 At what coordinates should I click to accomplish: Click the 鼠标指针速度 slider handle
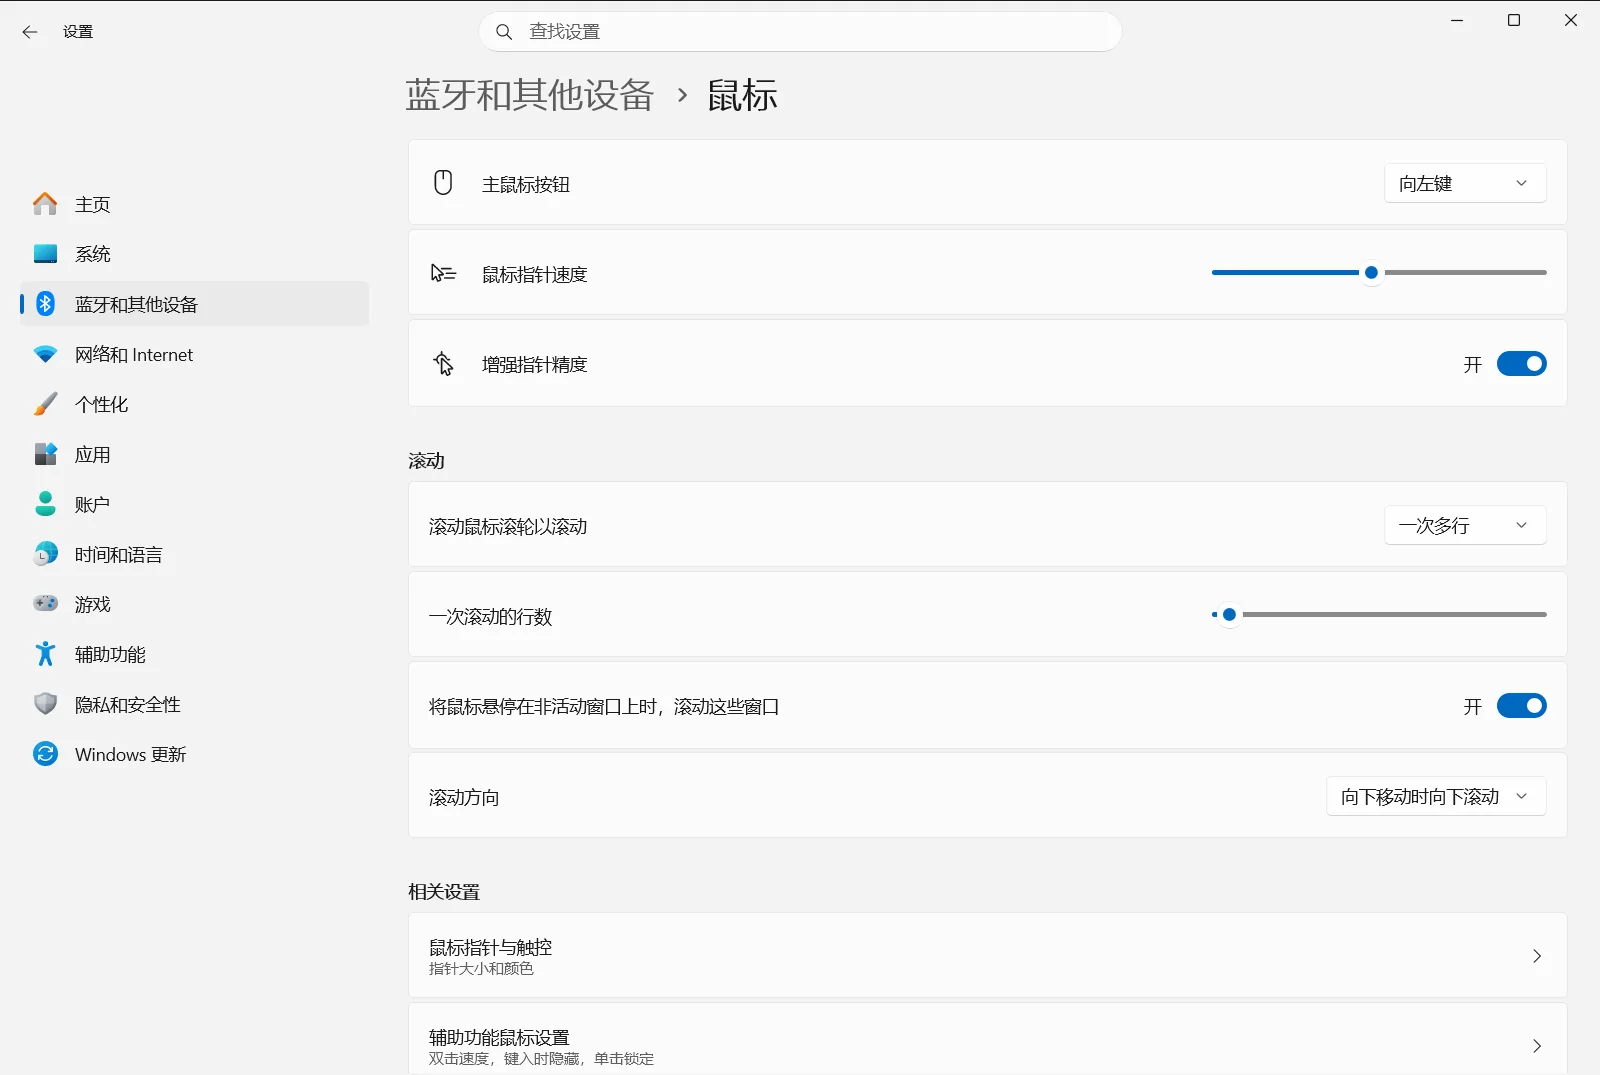[1372, 272]
